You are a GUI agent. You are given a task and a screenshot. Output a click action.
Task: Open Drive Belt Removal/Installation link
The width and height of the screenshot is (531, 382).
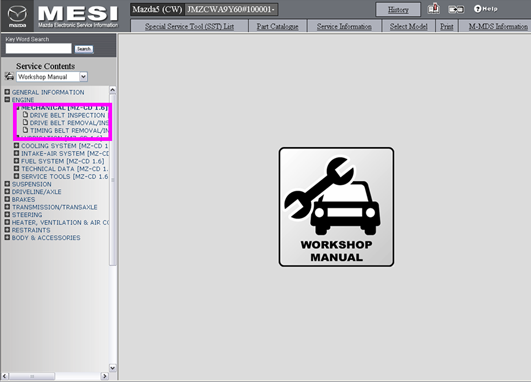point(69,123)
